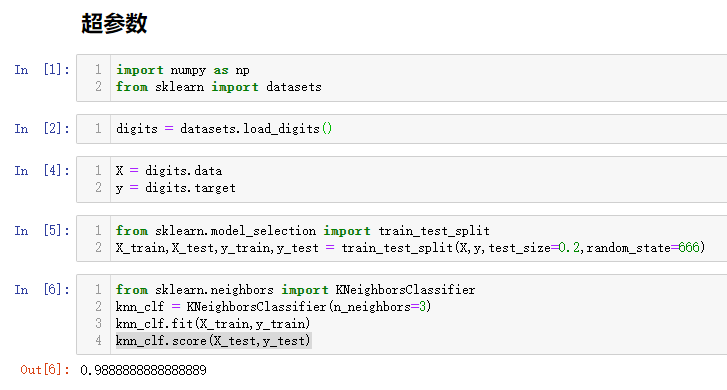Click the digits = datasets.load_digits() code line
Screen dimensions: 727x390
[224, 128]
